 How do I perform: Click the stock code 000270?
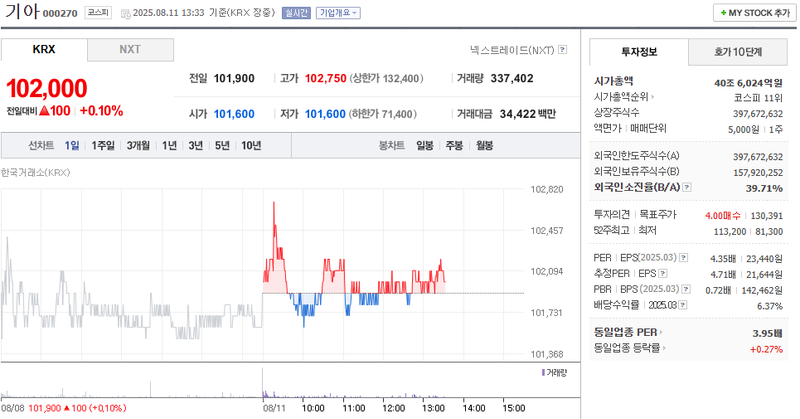pyautogui.click(x=60, y=14)
